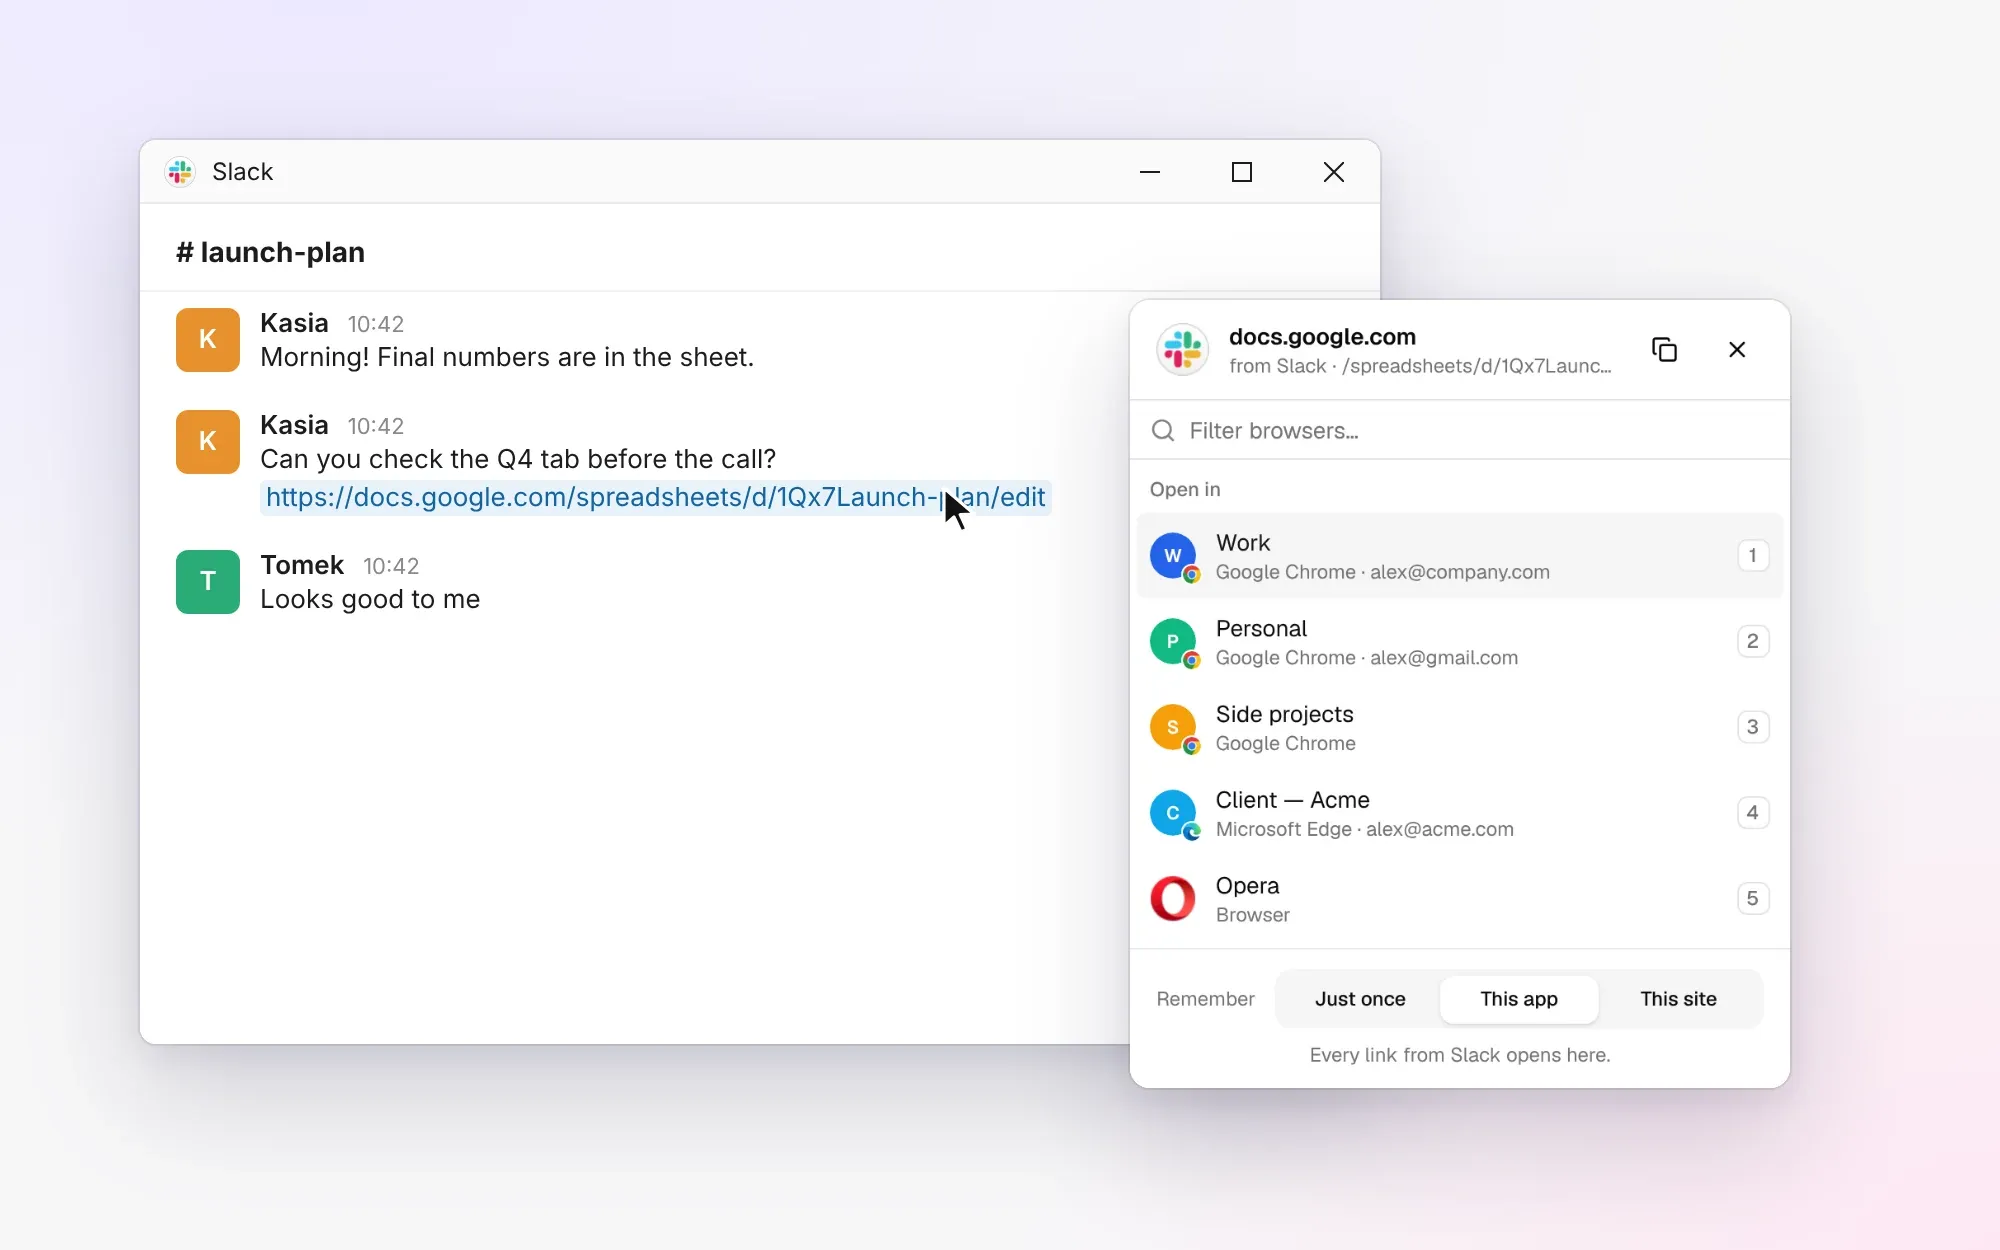Screen dimensions: 2000x1250
Task: Open link in Personal Chrome profile
Action: point(1460,642)
